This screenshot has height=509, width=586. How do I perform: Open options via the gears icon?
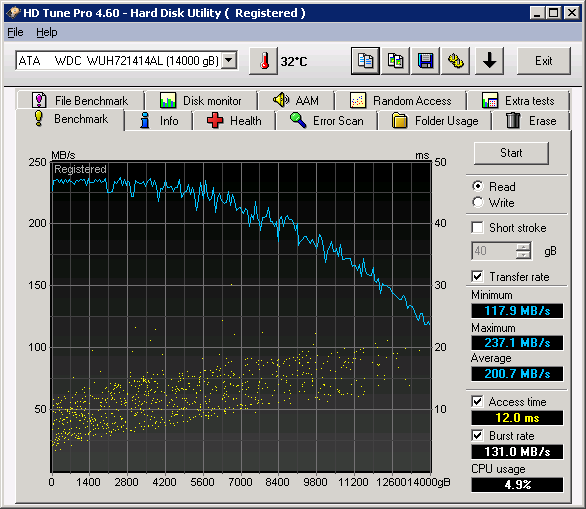pos(456,61)
